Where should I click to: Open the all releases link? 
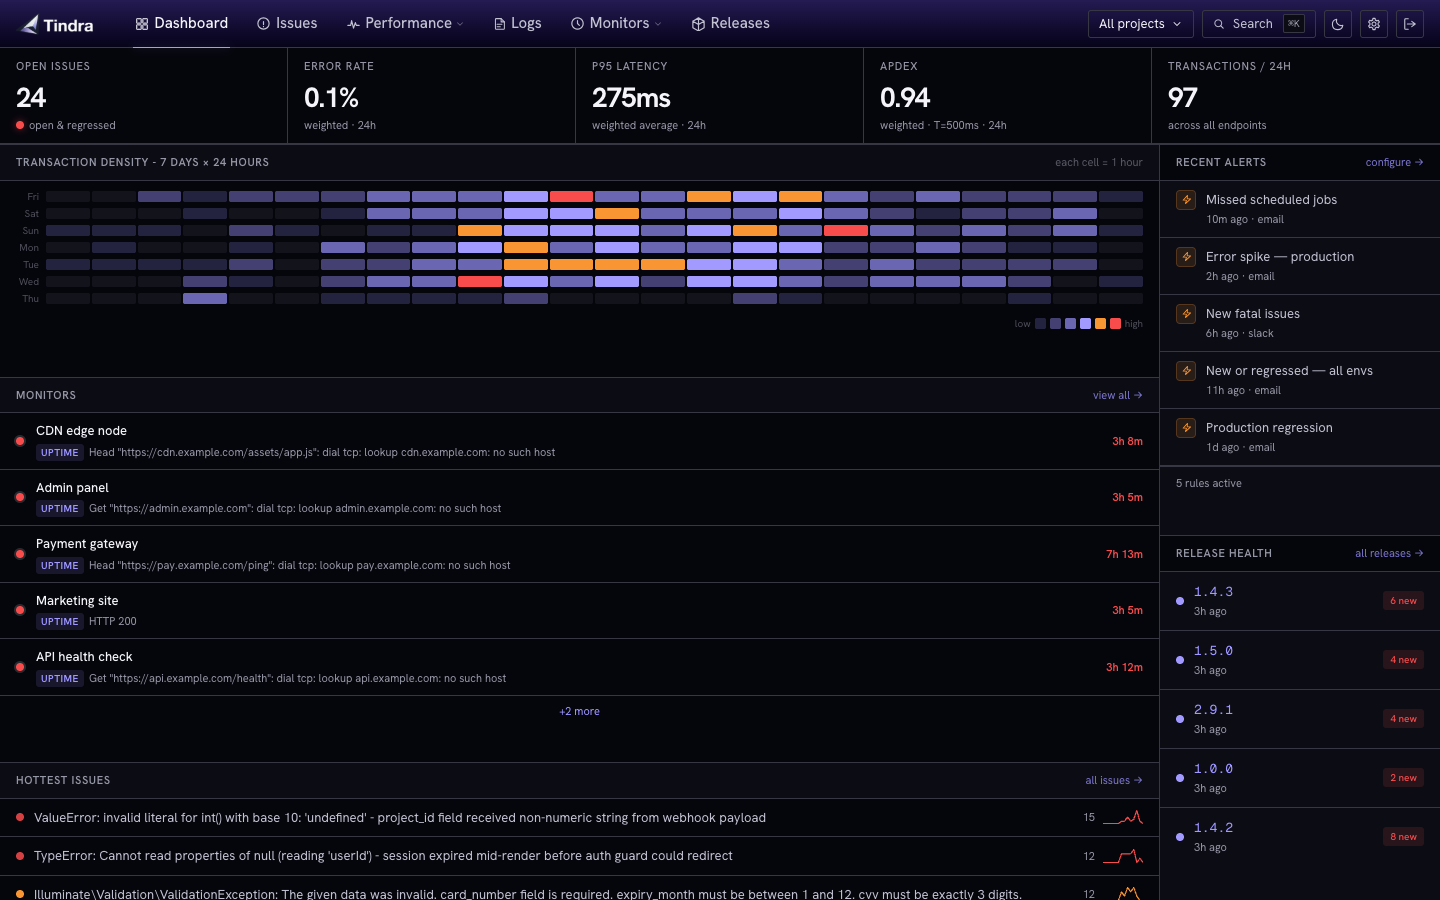tap(1389, 553)
